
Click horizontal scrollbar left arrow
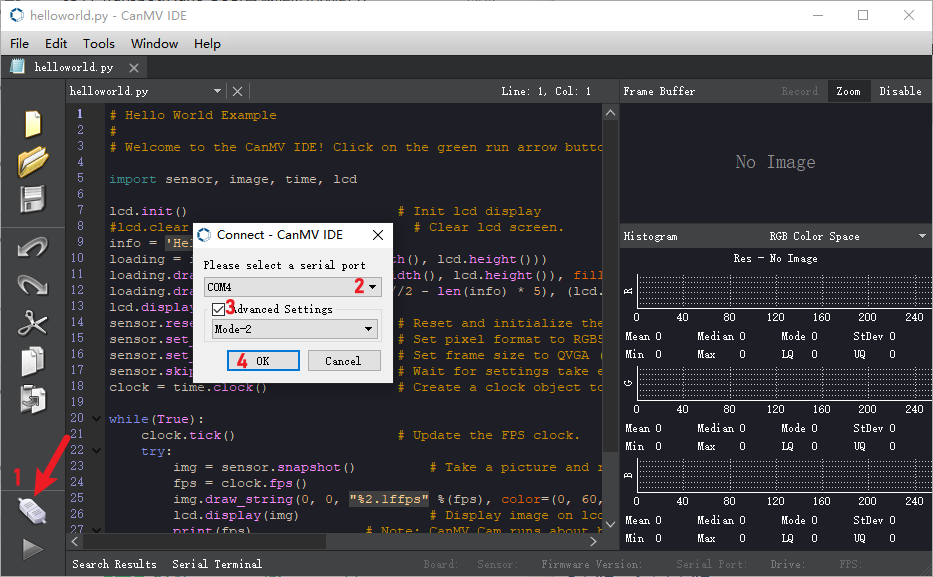pyautogui.click(x=75, y=541)
